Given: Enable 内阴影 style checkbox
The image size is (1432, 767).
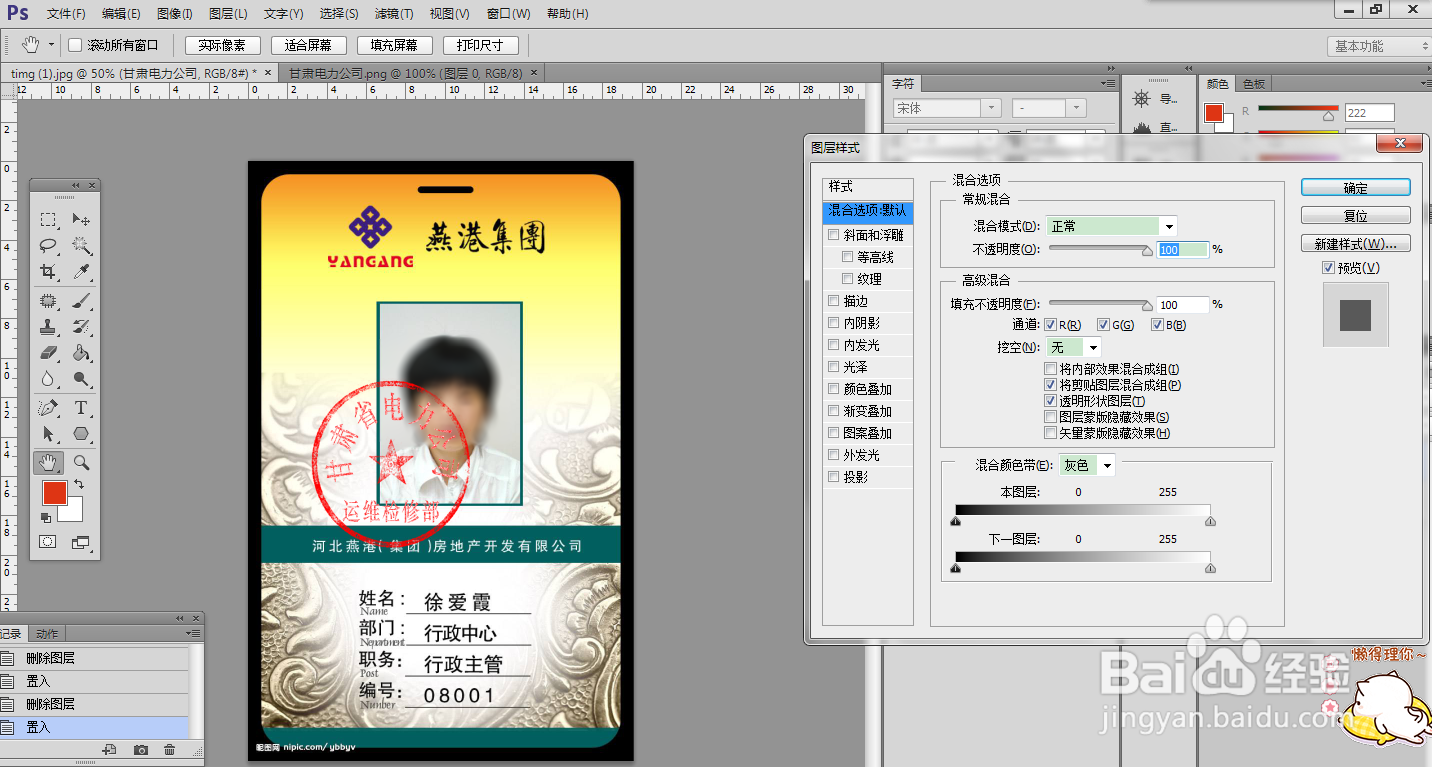Looking at the screenshot, I should click(x=834, y=323).
